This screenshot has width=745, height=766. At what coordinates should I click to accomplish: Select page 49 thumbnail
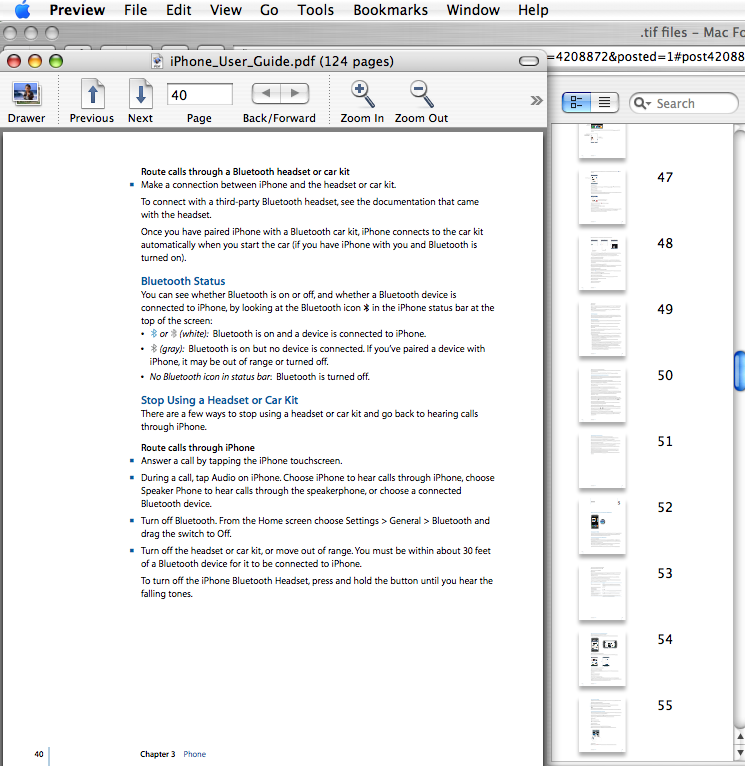coord(602,329)
